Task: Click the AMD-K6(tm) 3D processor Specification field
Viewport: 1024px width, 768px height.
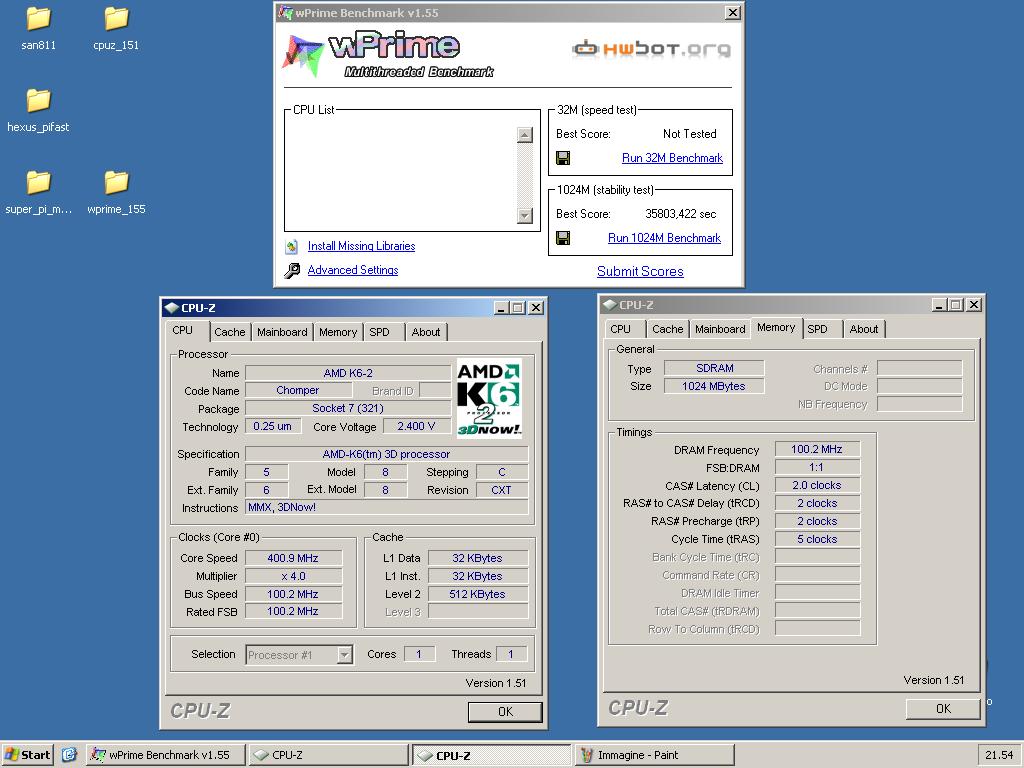Action: [387, 455]
